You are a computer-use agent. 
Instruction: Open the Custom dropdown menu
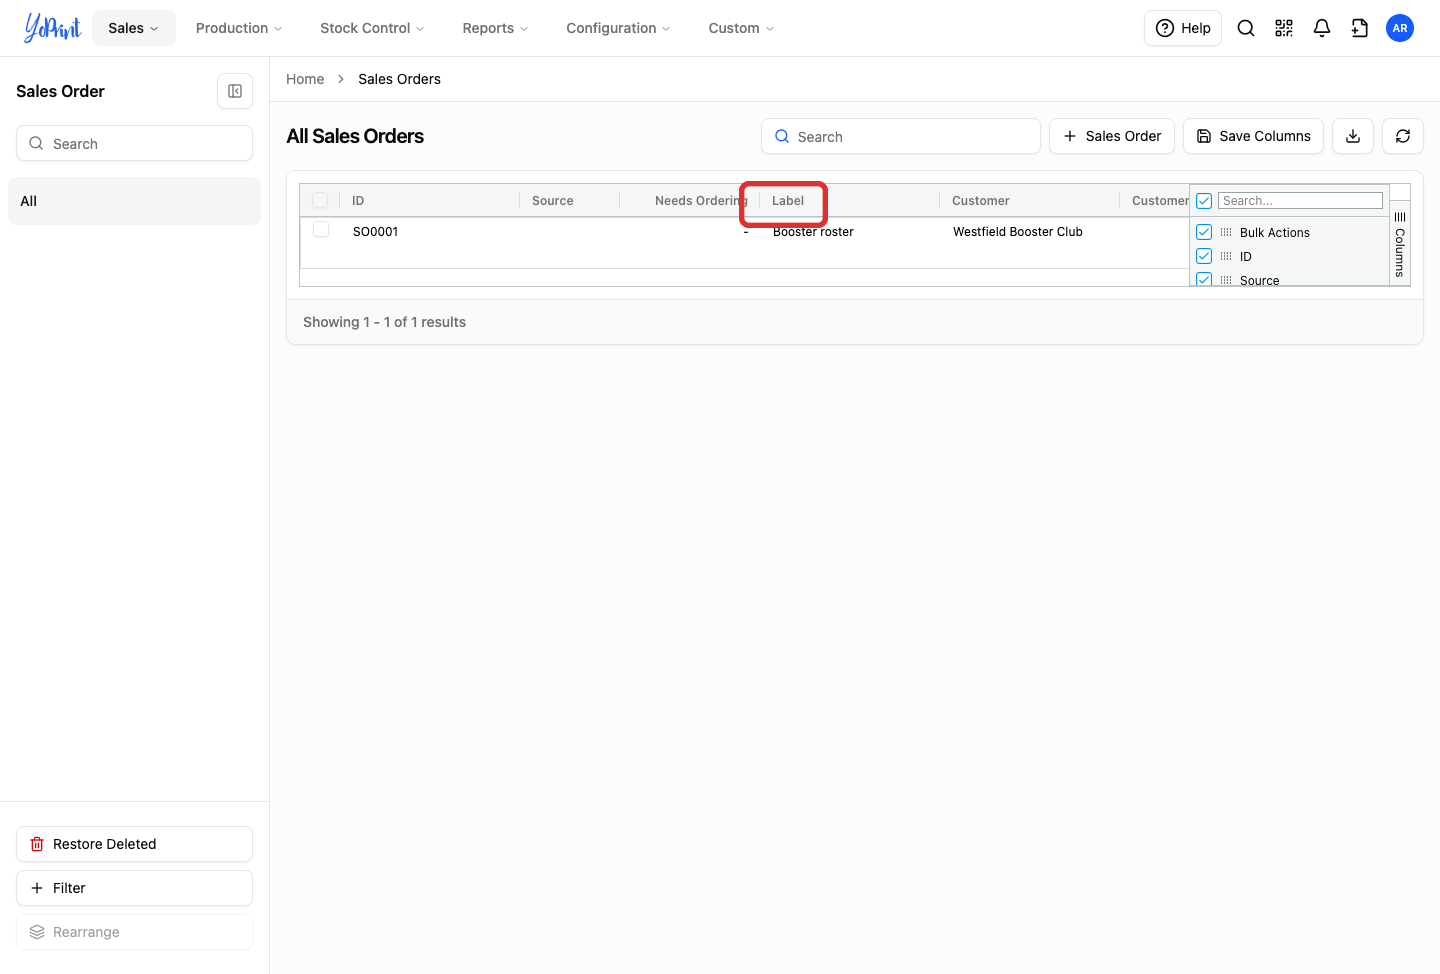741,28
